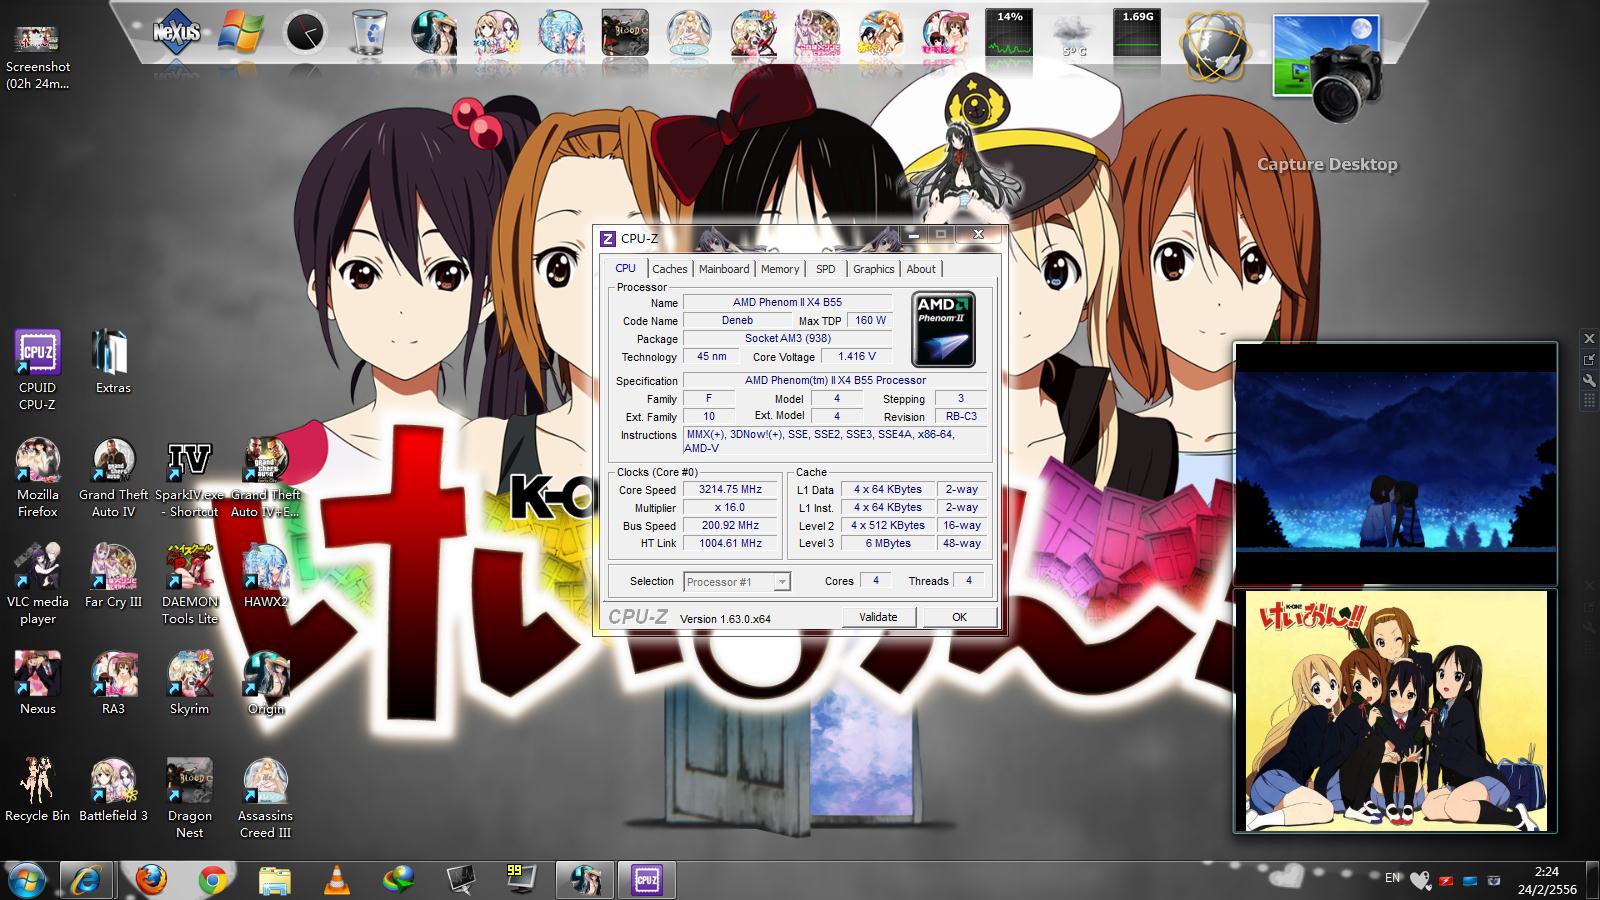Click the CPU usage meter showing 14%
This screenshot has height=900, width=1600.
(x=1009, y=33)
